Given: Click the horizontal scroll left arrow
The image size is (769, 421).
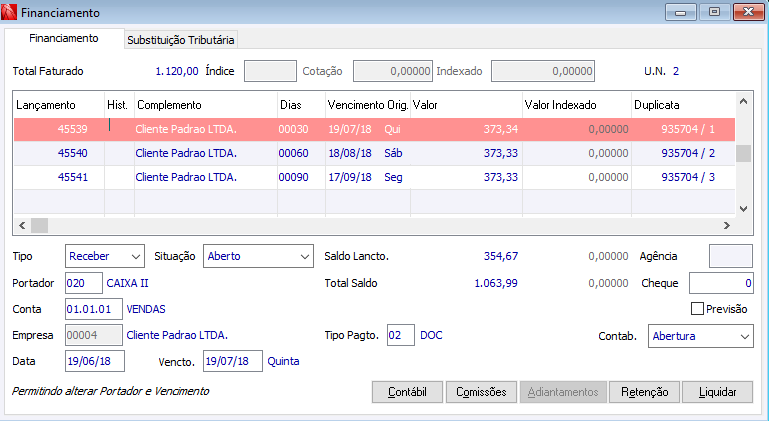Looking at the screenshot, I should [22, 226].
